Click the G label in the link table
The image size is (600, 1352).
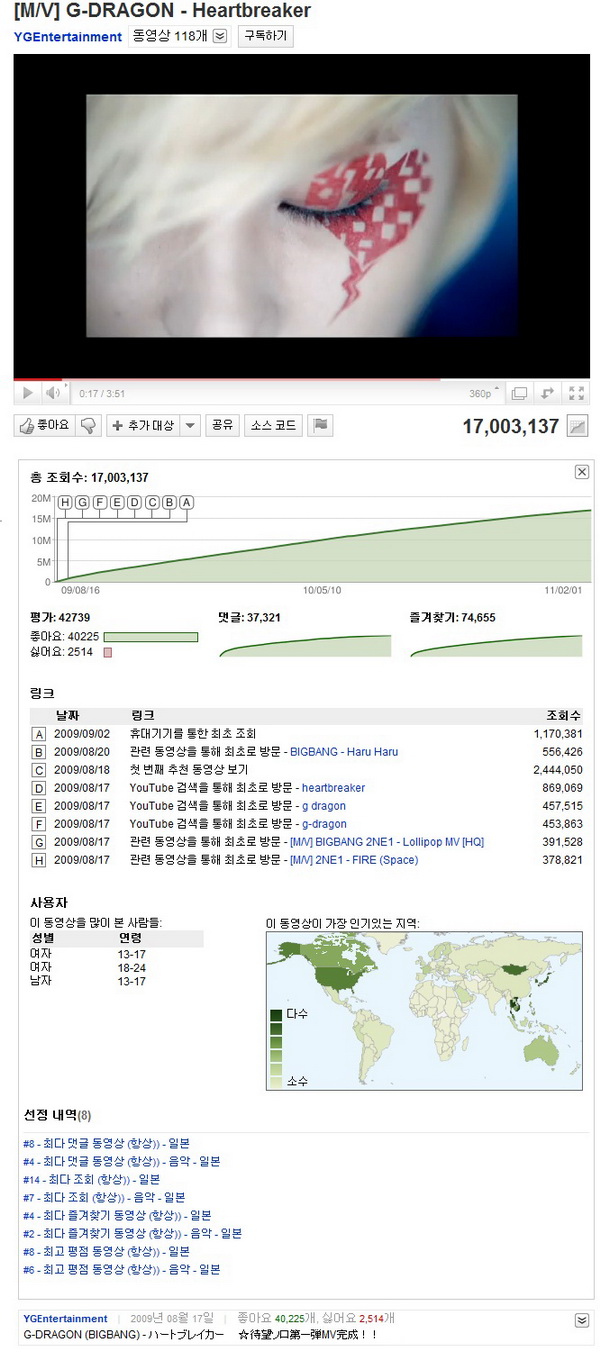(x=39, y=842)
